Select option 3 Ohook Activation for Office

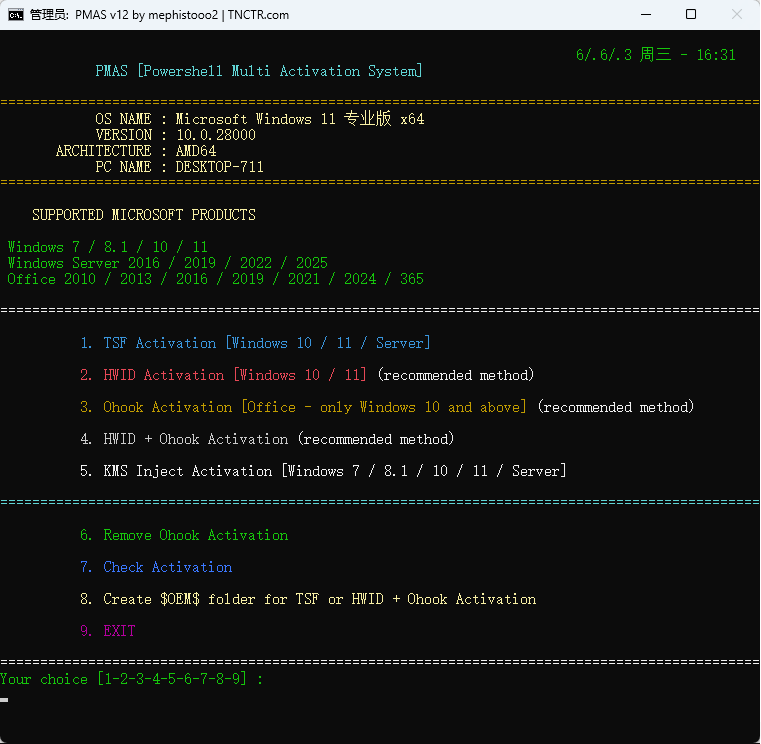point(387,407)
